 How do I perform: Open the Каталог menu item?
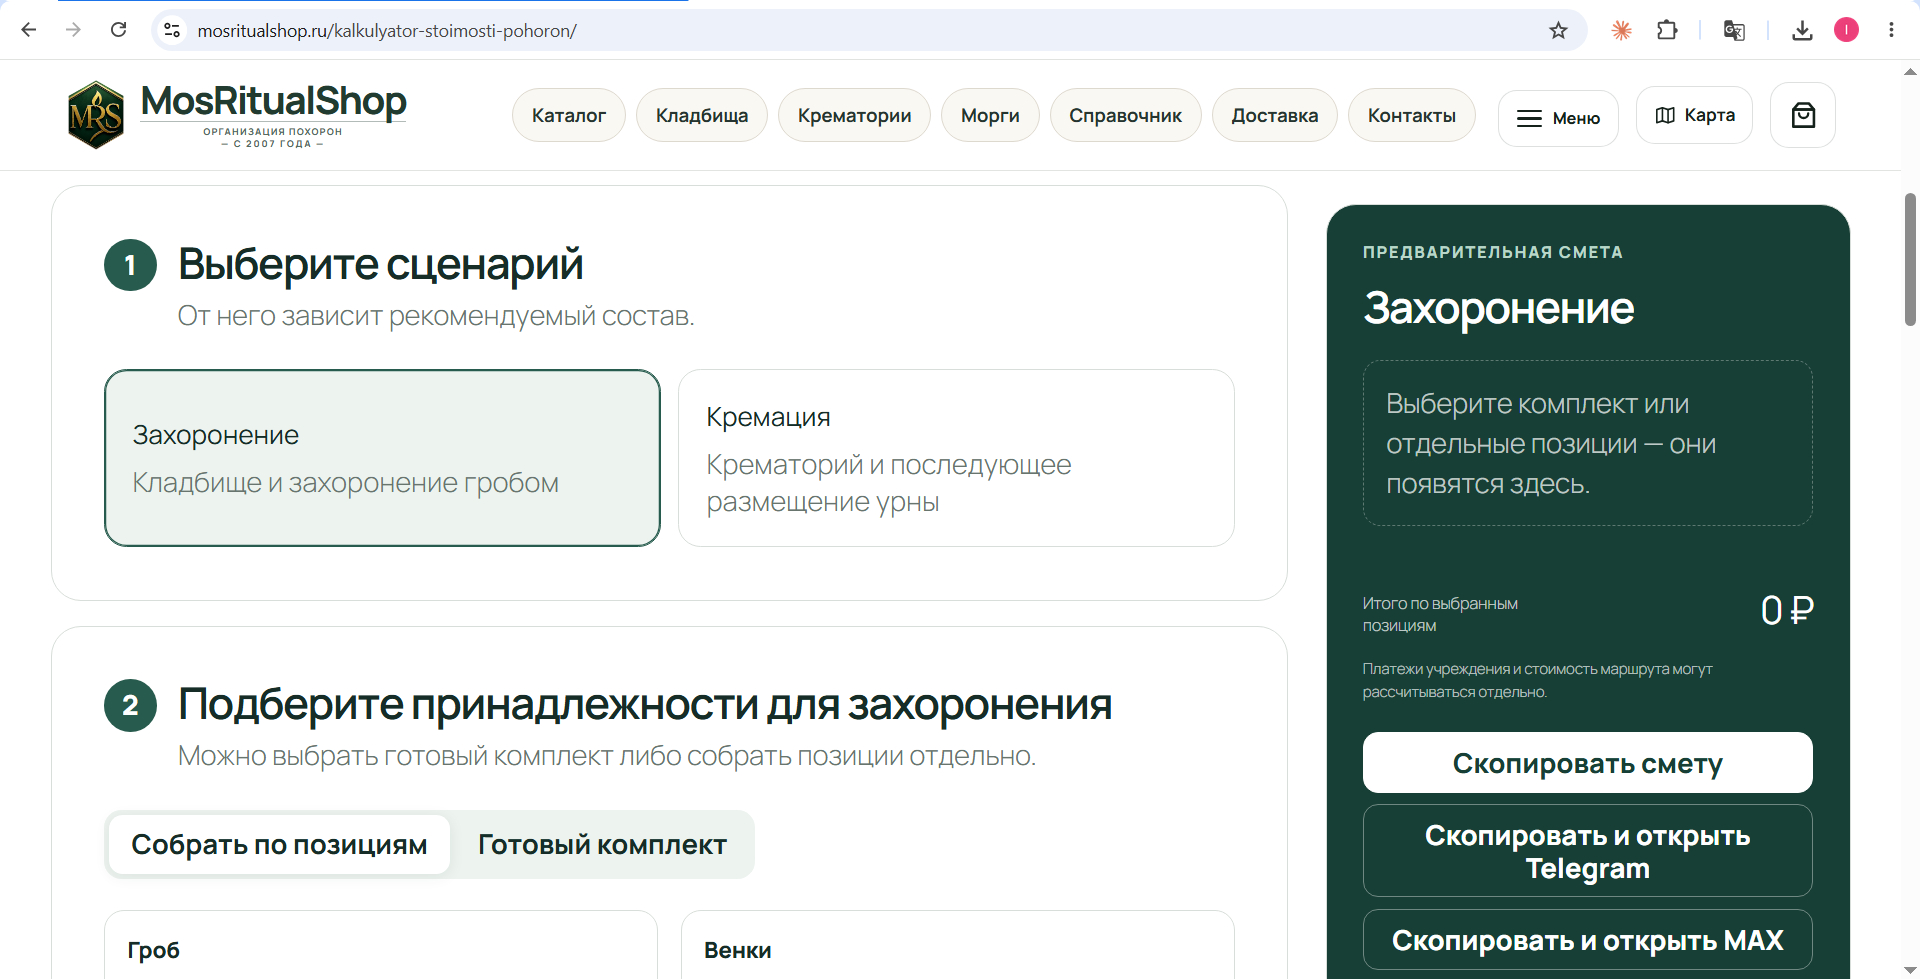pos(569,115)
